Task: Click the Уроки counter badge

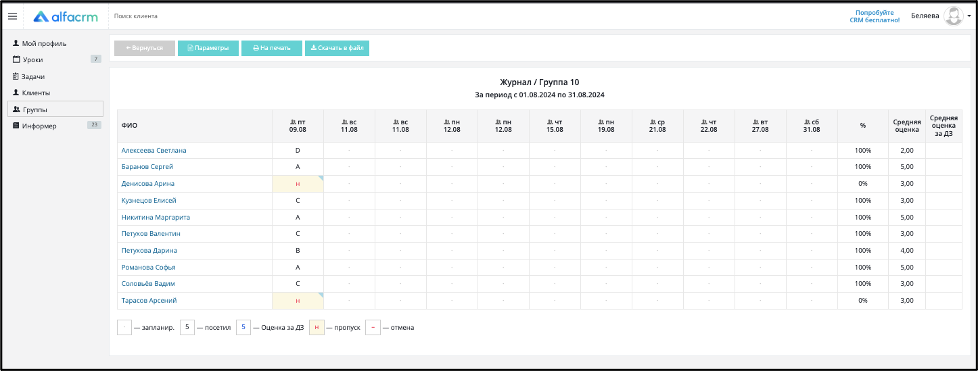Action: [96, 59]
